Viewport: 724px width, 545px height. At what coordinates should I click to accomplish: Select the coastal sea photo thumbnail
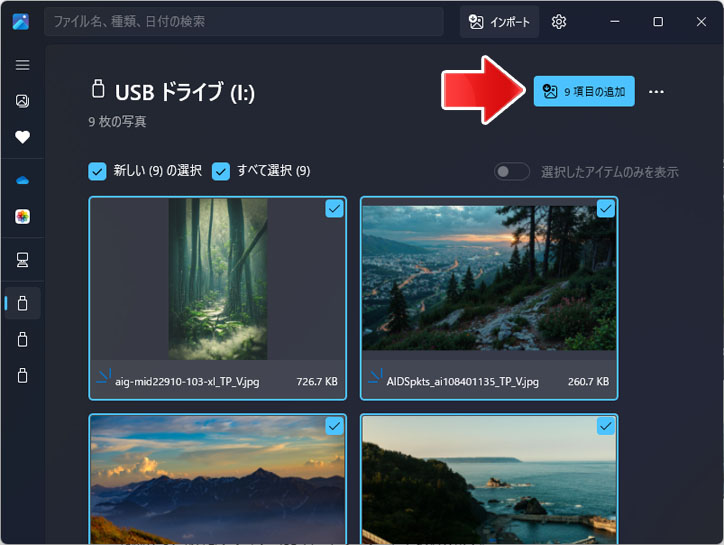(x=489, y=480)
